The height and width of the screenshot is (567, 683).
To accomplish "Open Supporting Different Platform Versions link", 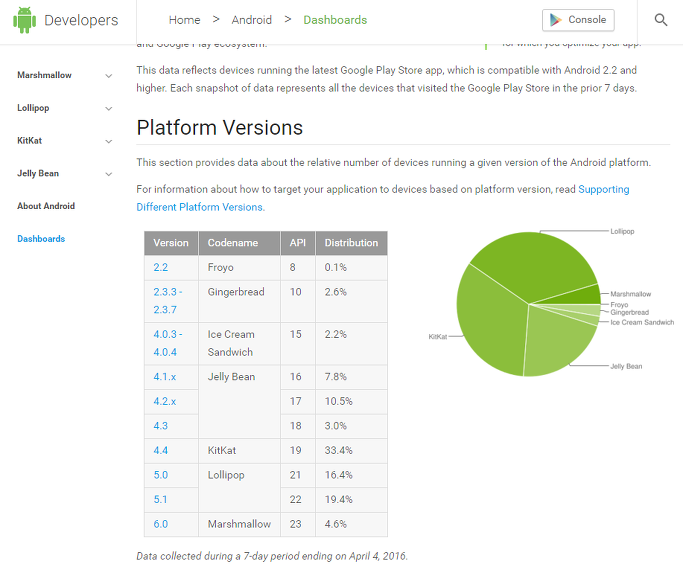I will (383, 198).
